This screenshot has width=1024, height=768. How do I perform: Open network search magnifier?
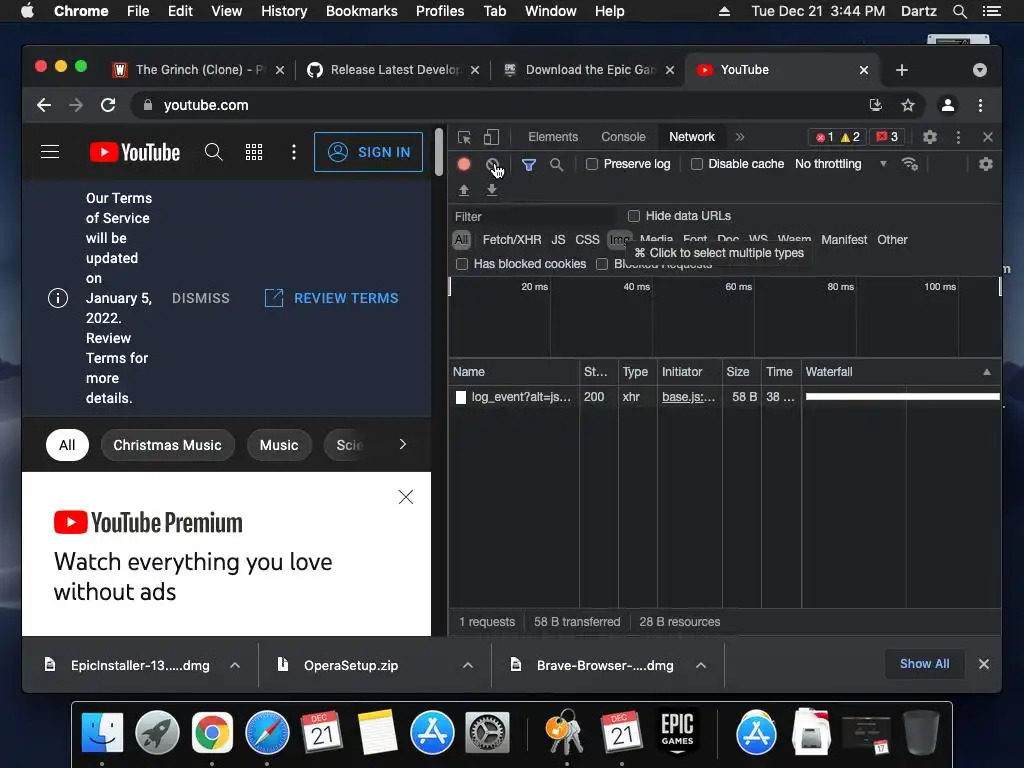pos(556,165)
